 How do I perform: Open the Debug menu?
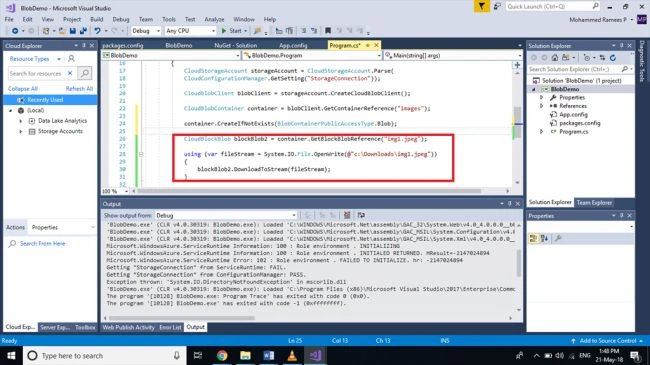pos(121,19)
